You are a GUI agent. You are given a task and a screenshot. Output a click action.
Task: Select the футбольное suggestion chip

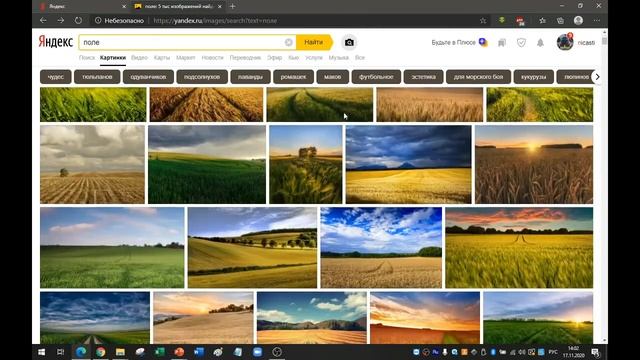[376, 77]
